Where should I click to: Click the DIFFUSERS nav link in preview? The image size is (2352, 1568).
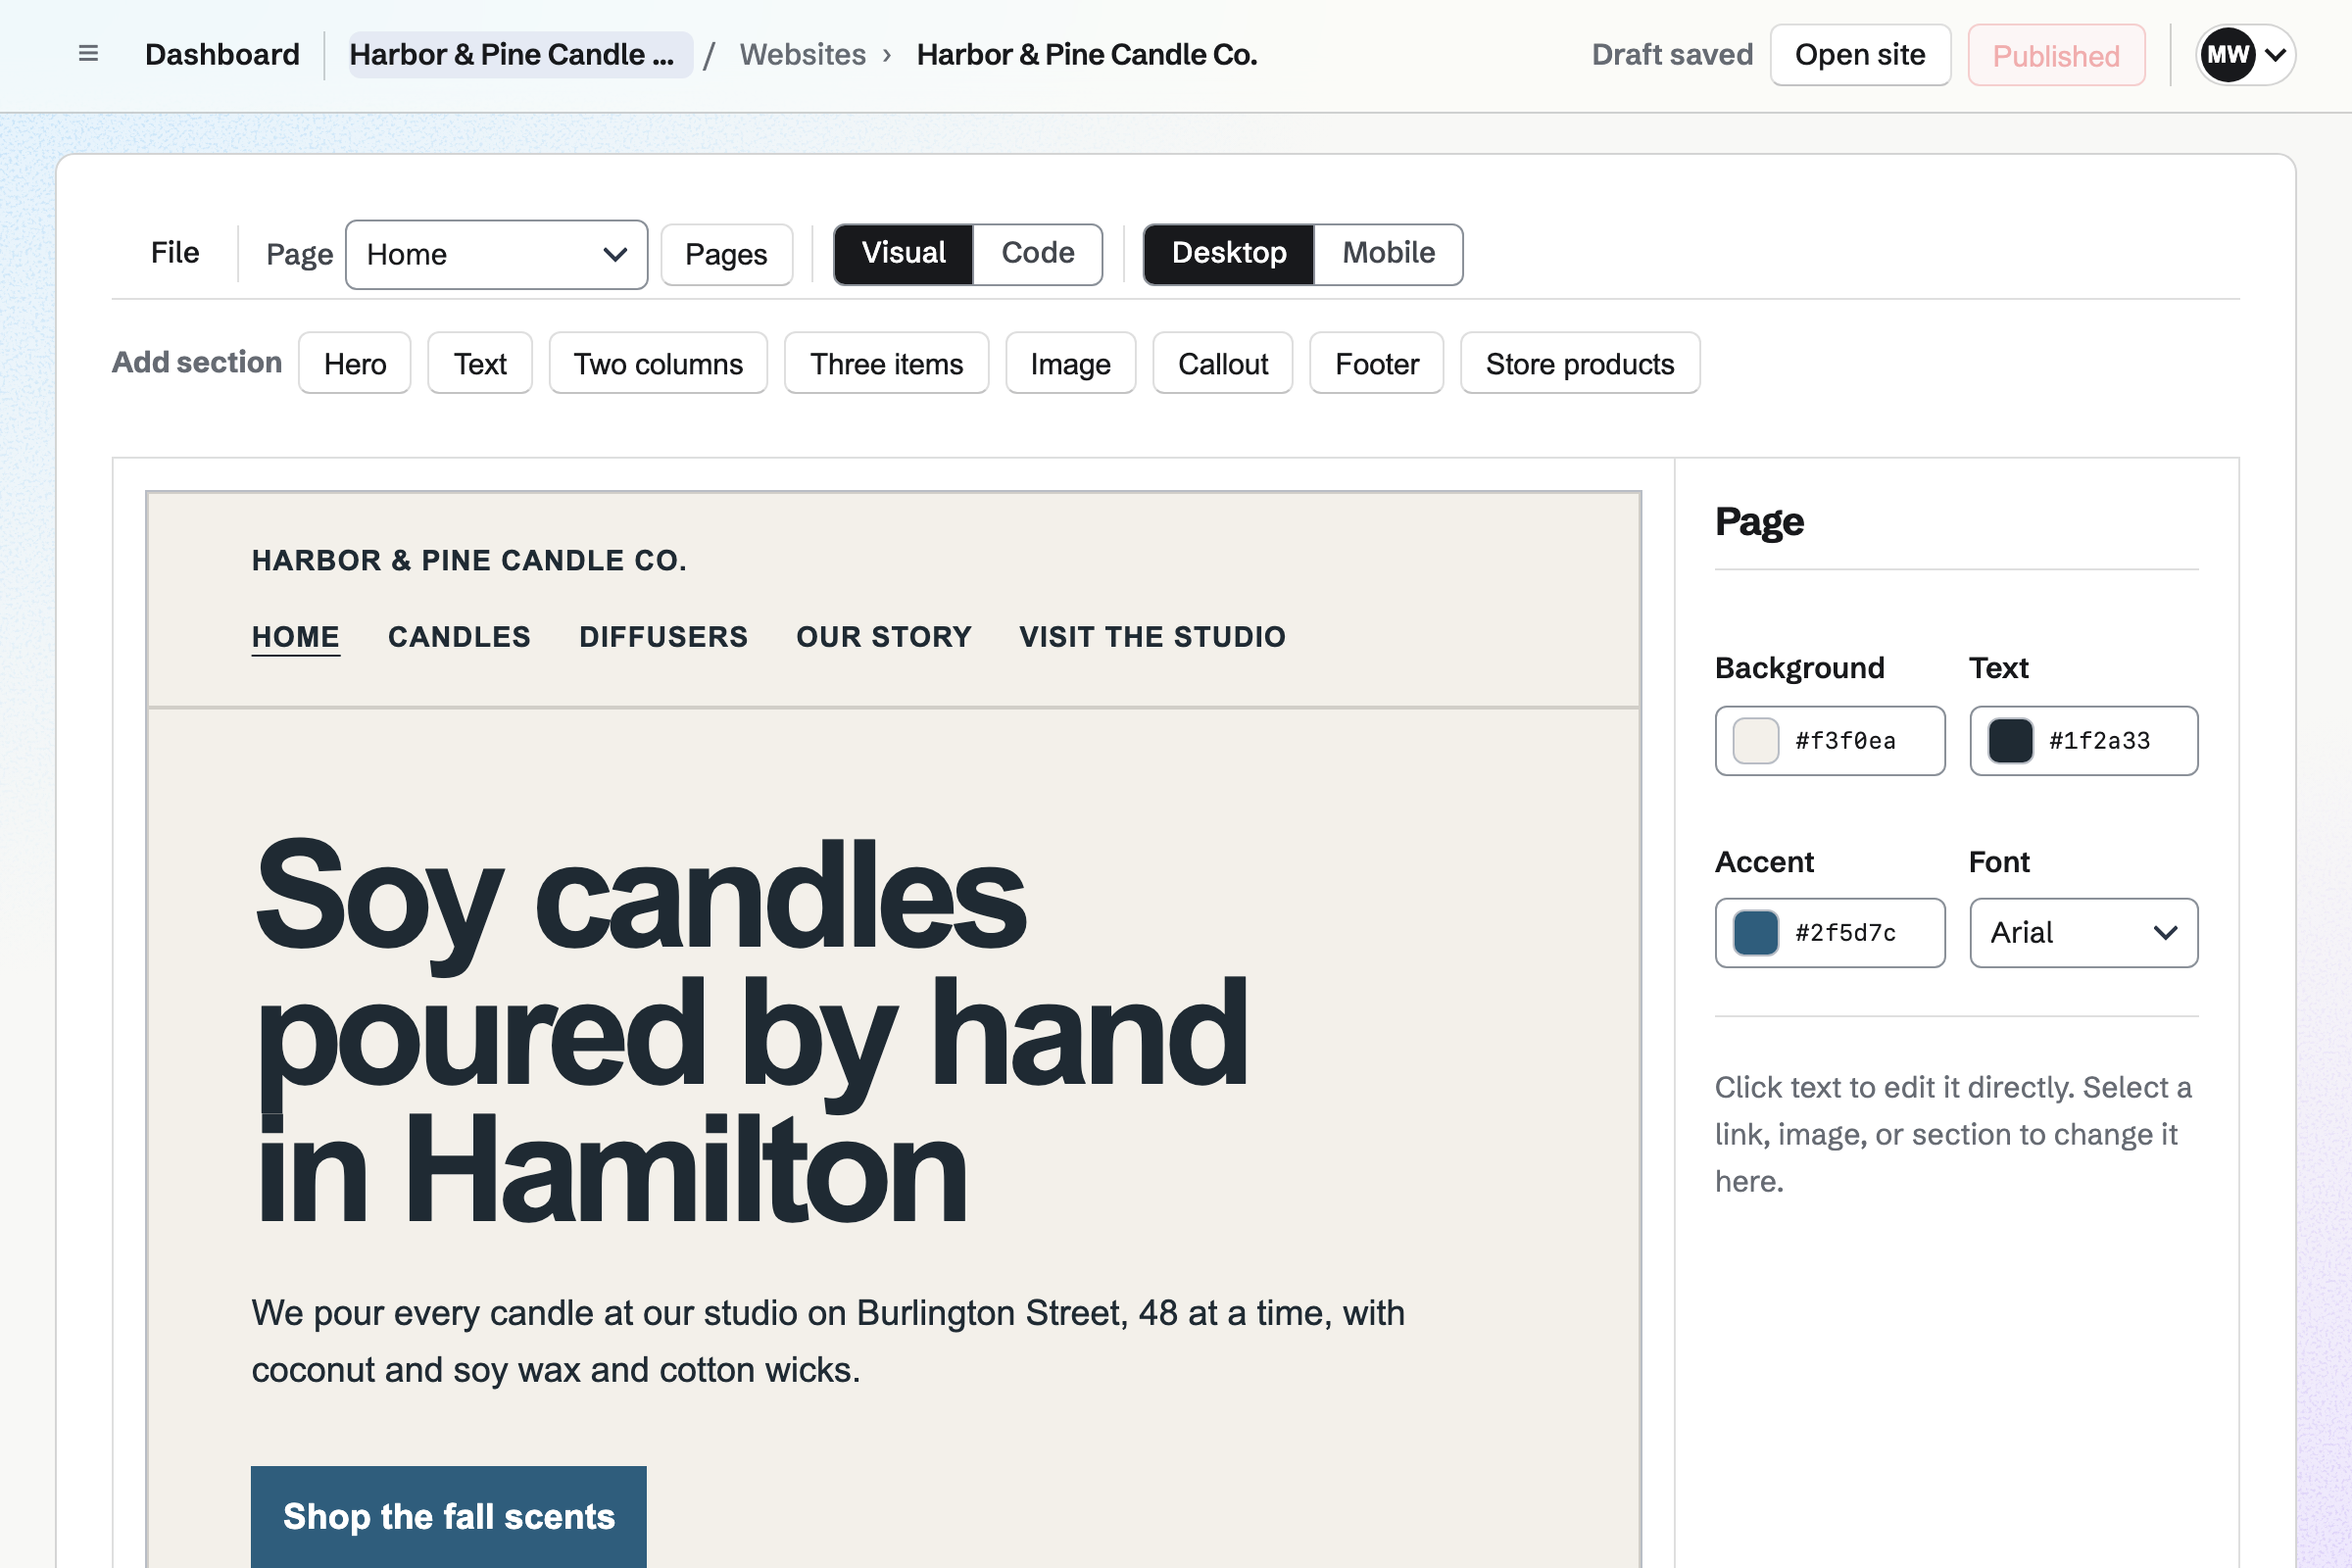tap(663, 637)
